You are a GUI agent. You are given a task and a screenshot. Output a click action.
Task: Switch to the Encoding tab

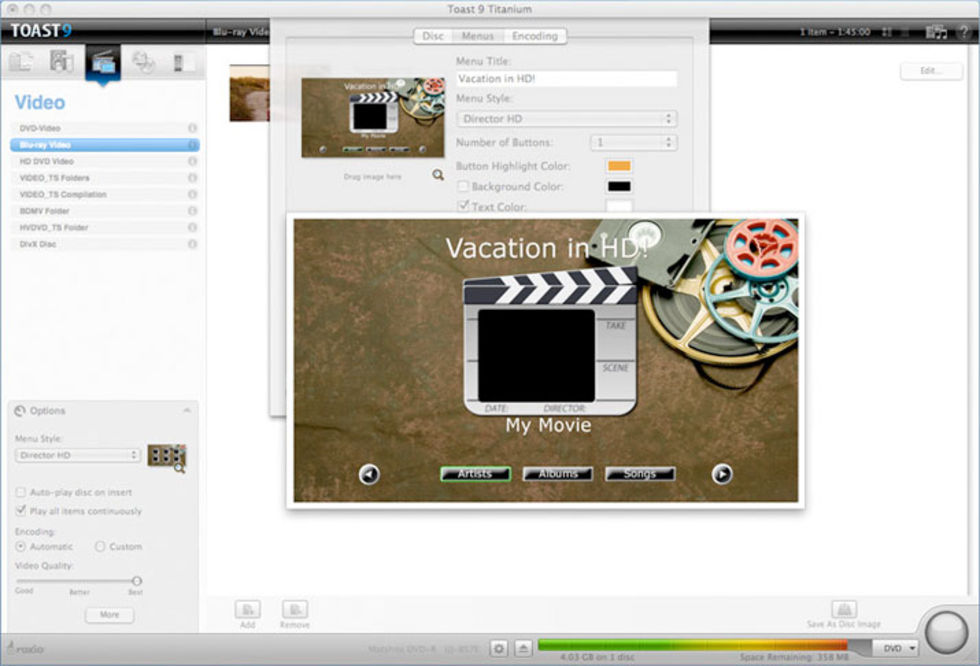[x=535, y=36]
